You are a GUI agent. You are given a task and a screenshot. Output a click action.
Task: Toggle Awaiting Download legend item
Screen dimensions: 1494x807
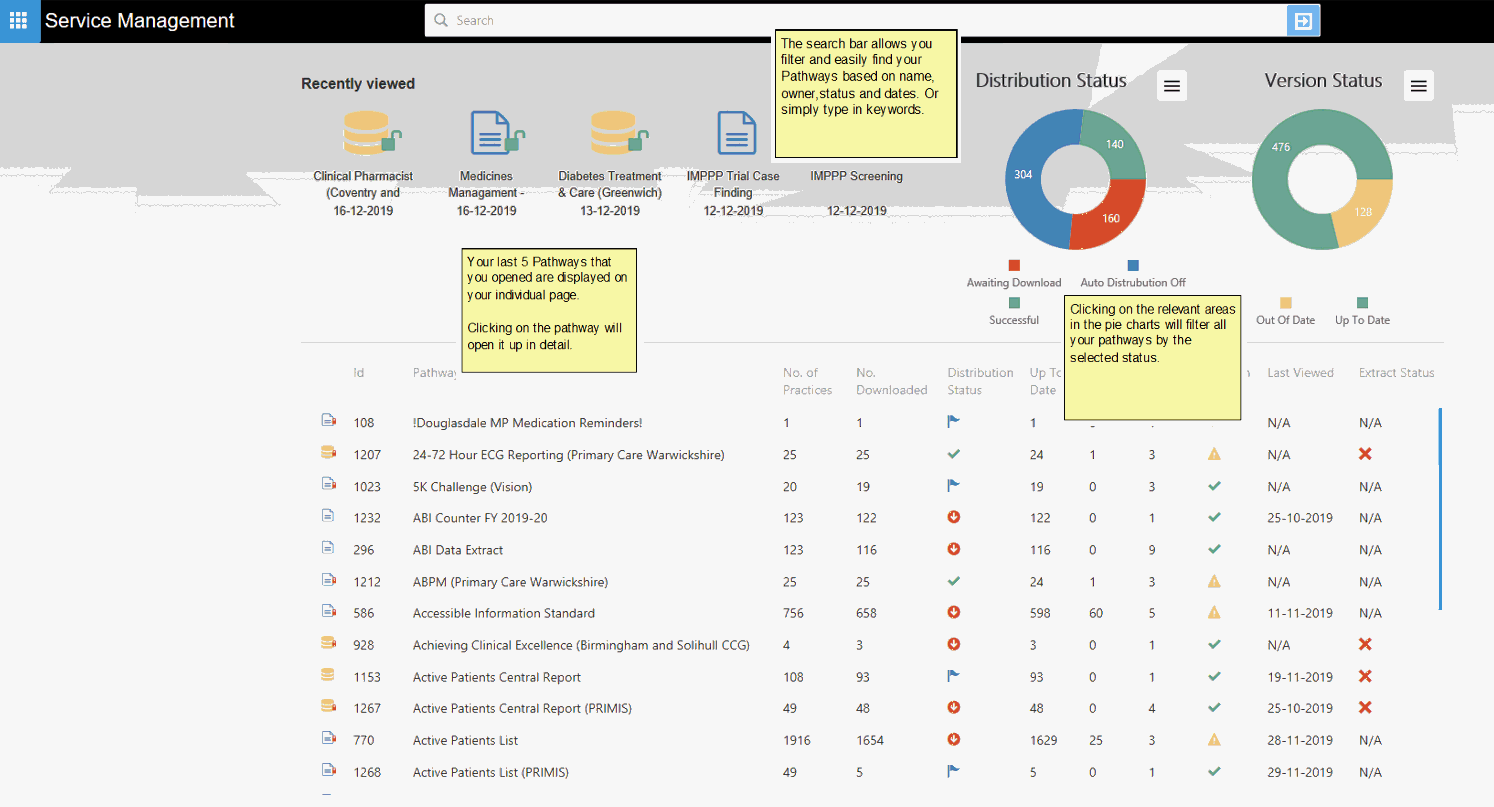1014,274
